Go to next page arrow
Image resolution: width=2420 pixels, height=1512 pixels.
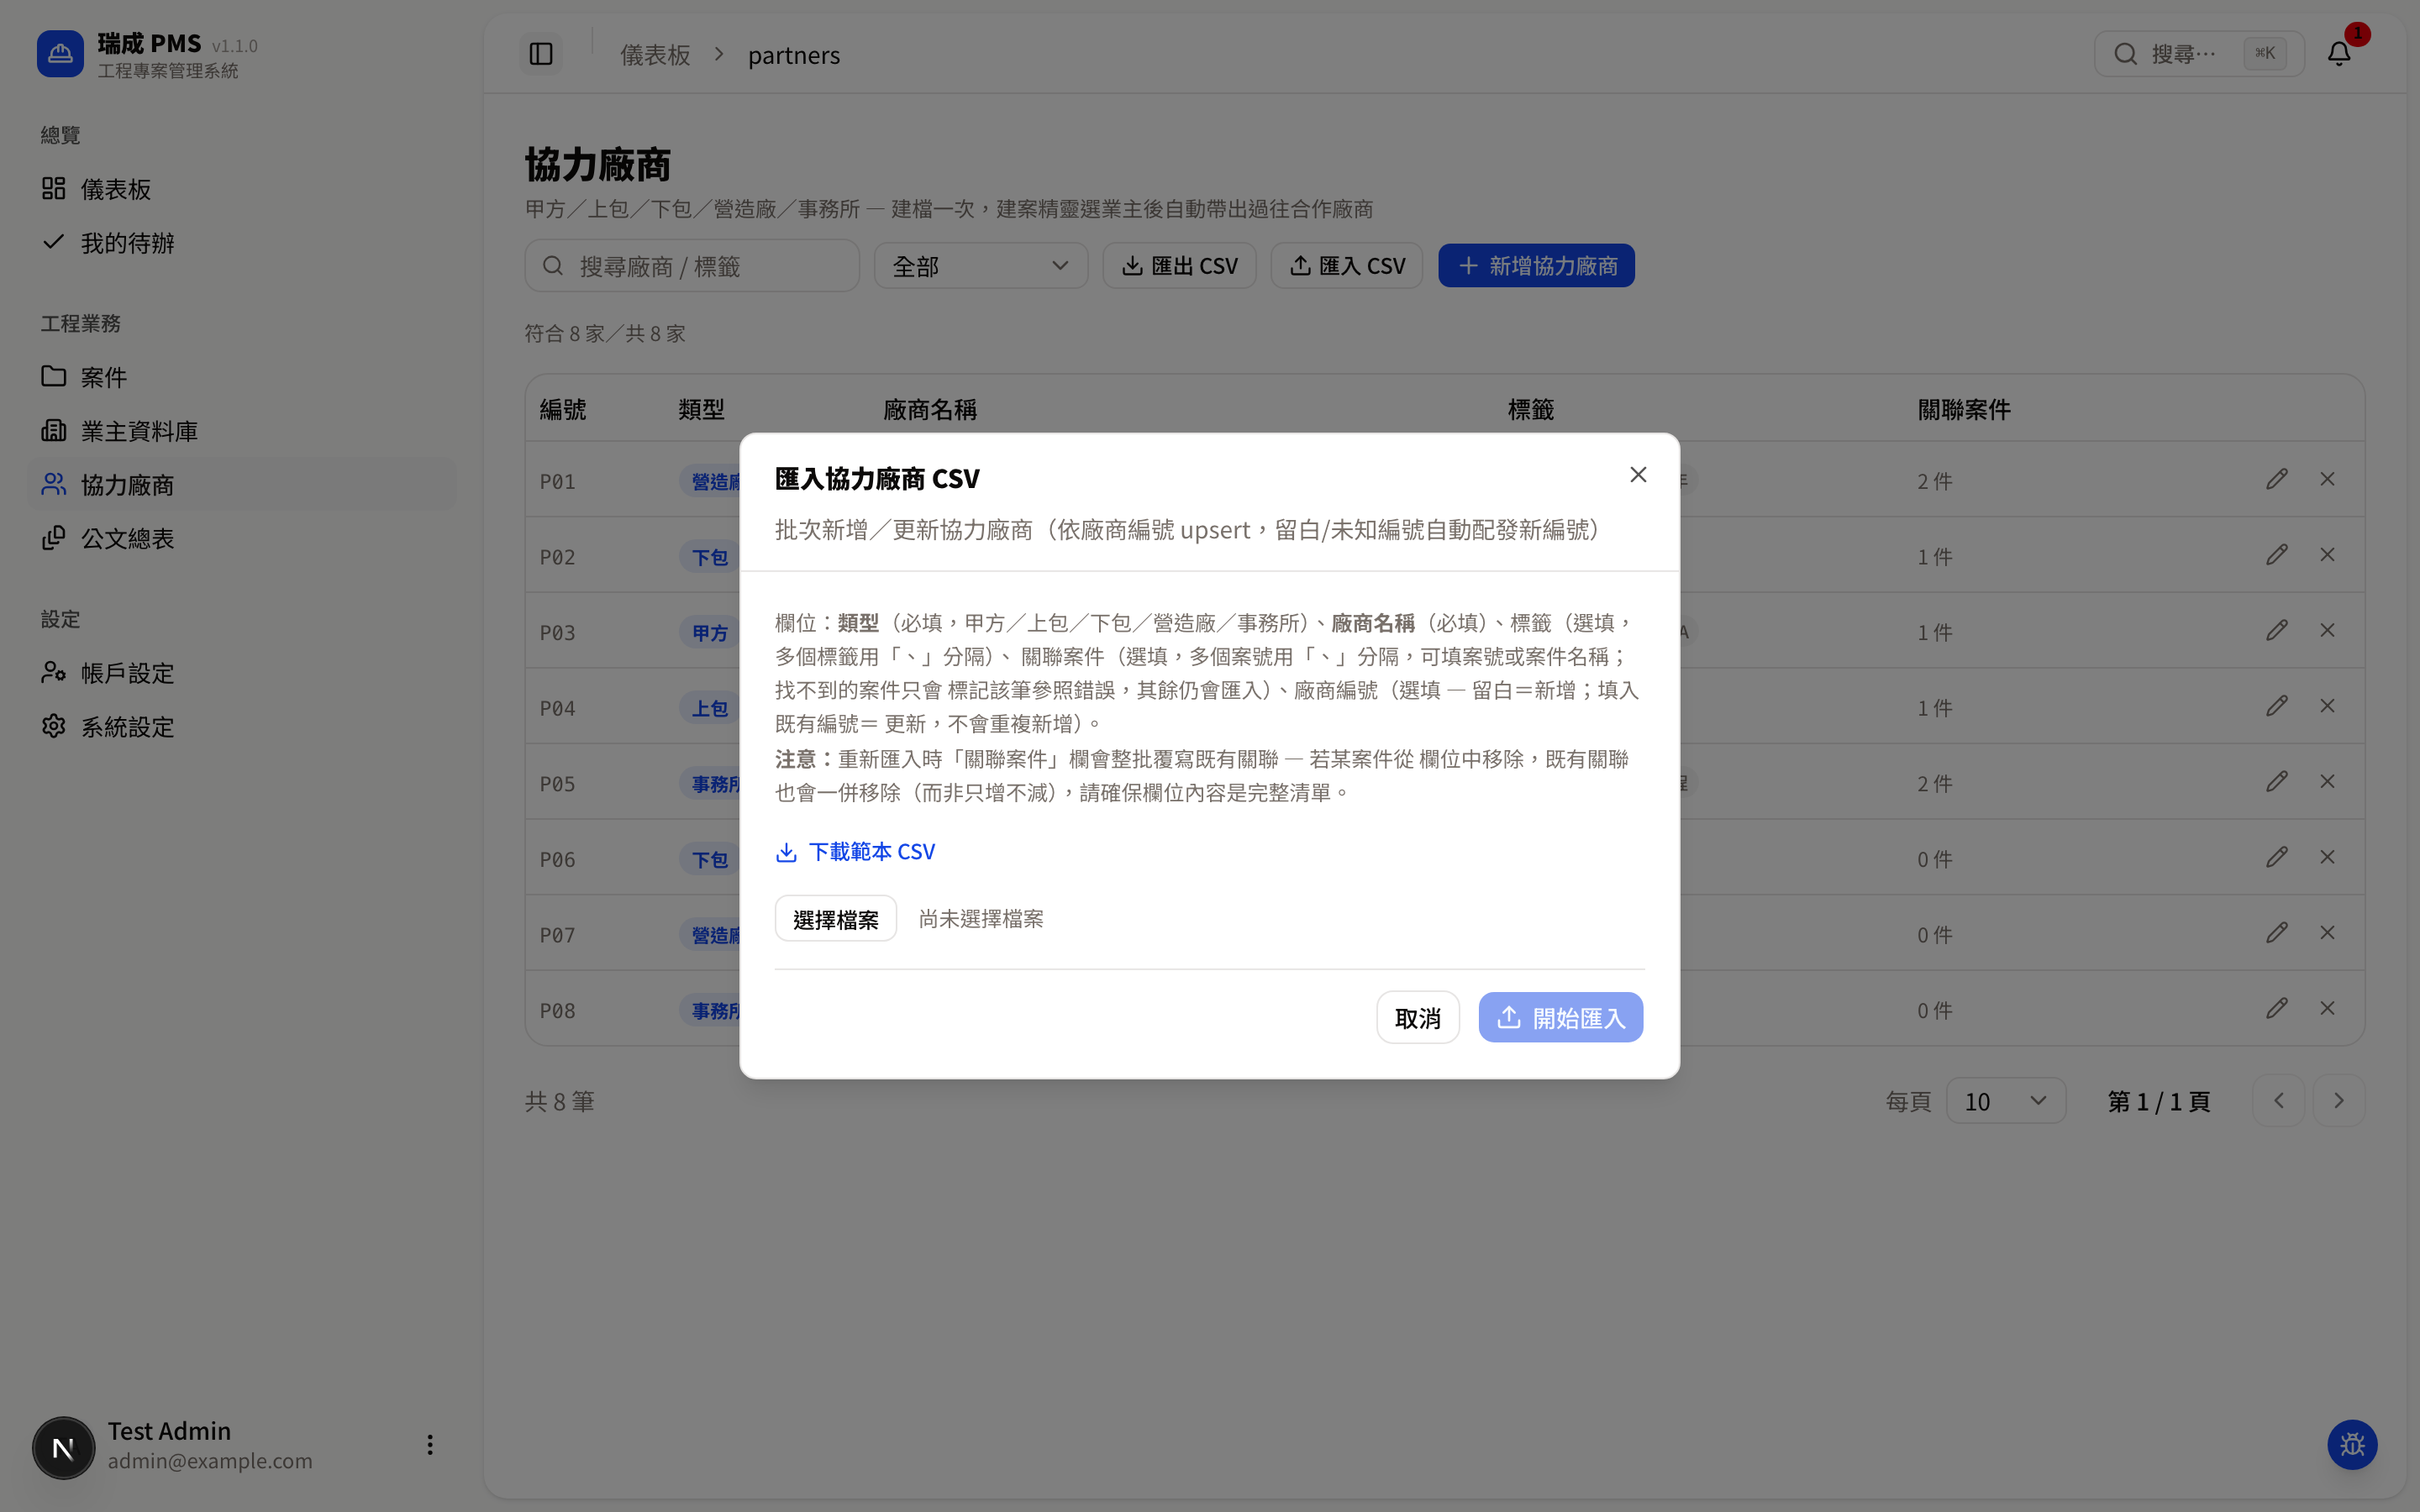[x=2339, y=1101]
